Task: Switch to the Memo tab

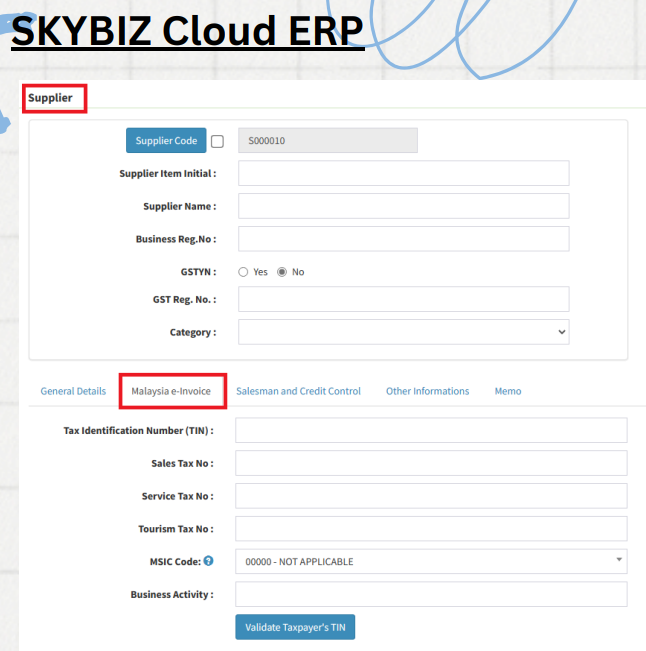Action: point(507,391)
